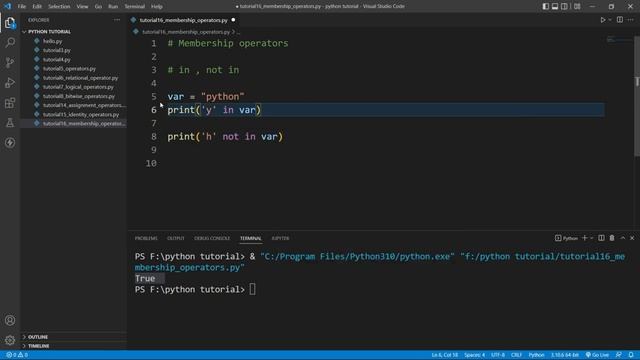The width and height of the screenshot is (640, 360).
Task: Open the Explorer view in activity bar
Action: [10, 23]
